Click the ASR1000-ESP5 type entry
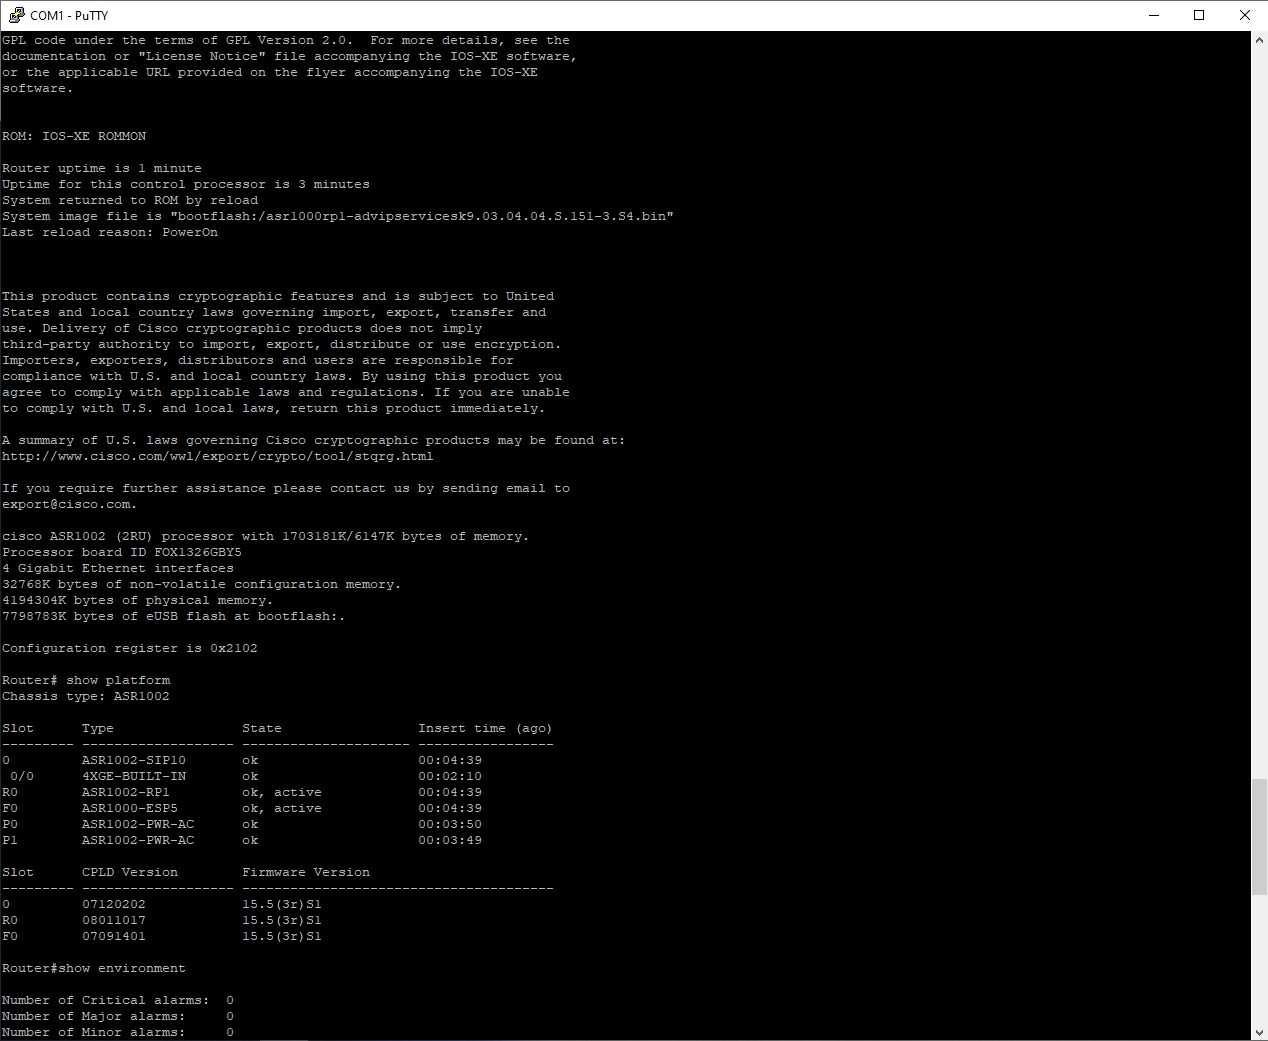The width and height of the screenshot is (1268, 1041). pyautogui.click(x=130, y=808)
